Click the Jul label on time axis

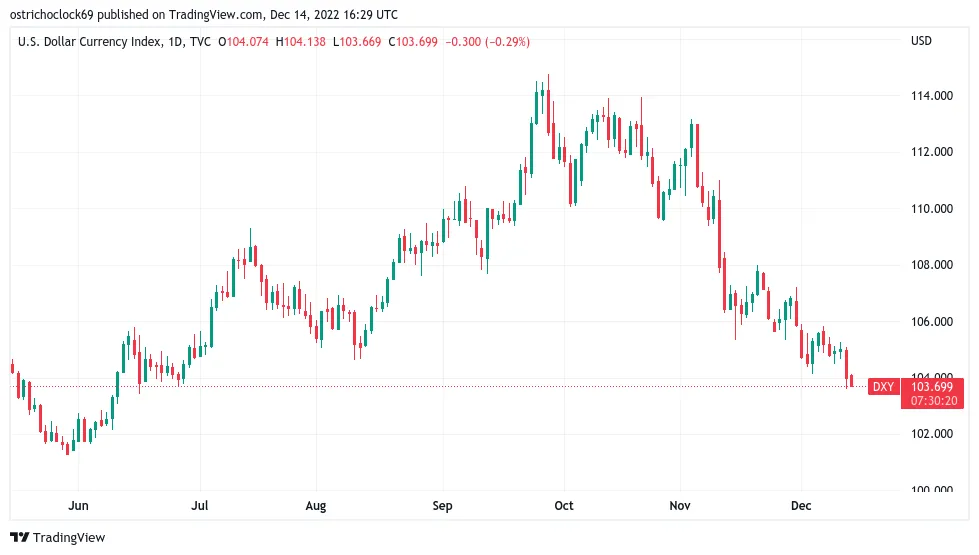(200, 506)
